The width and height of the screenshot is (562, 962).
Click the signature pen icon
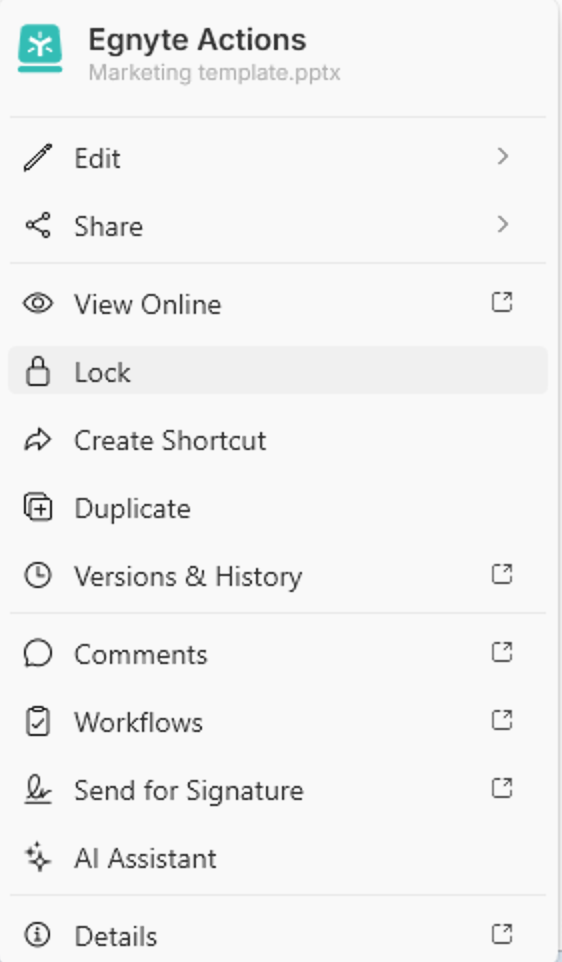[x=38, y=790]
